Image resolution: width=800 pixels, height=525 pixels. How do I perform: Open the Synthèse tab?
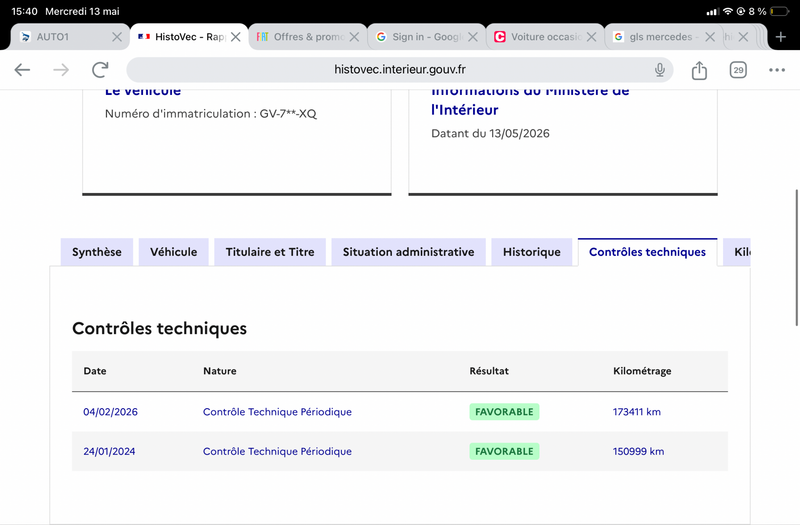(x=97, y=252)
